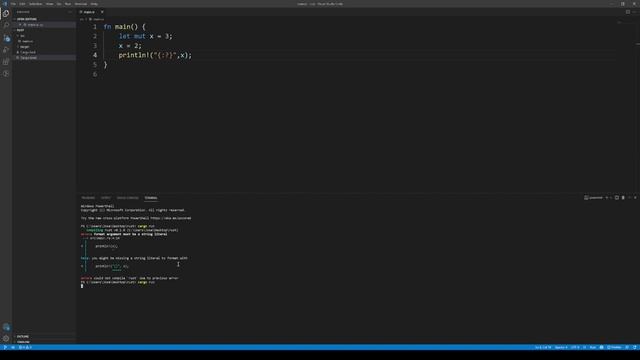This screenshot has width=640, height=360.
Task: Open the Manage gear in activity bar
Action: (x=6, y=338)
